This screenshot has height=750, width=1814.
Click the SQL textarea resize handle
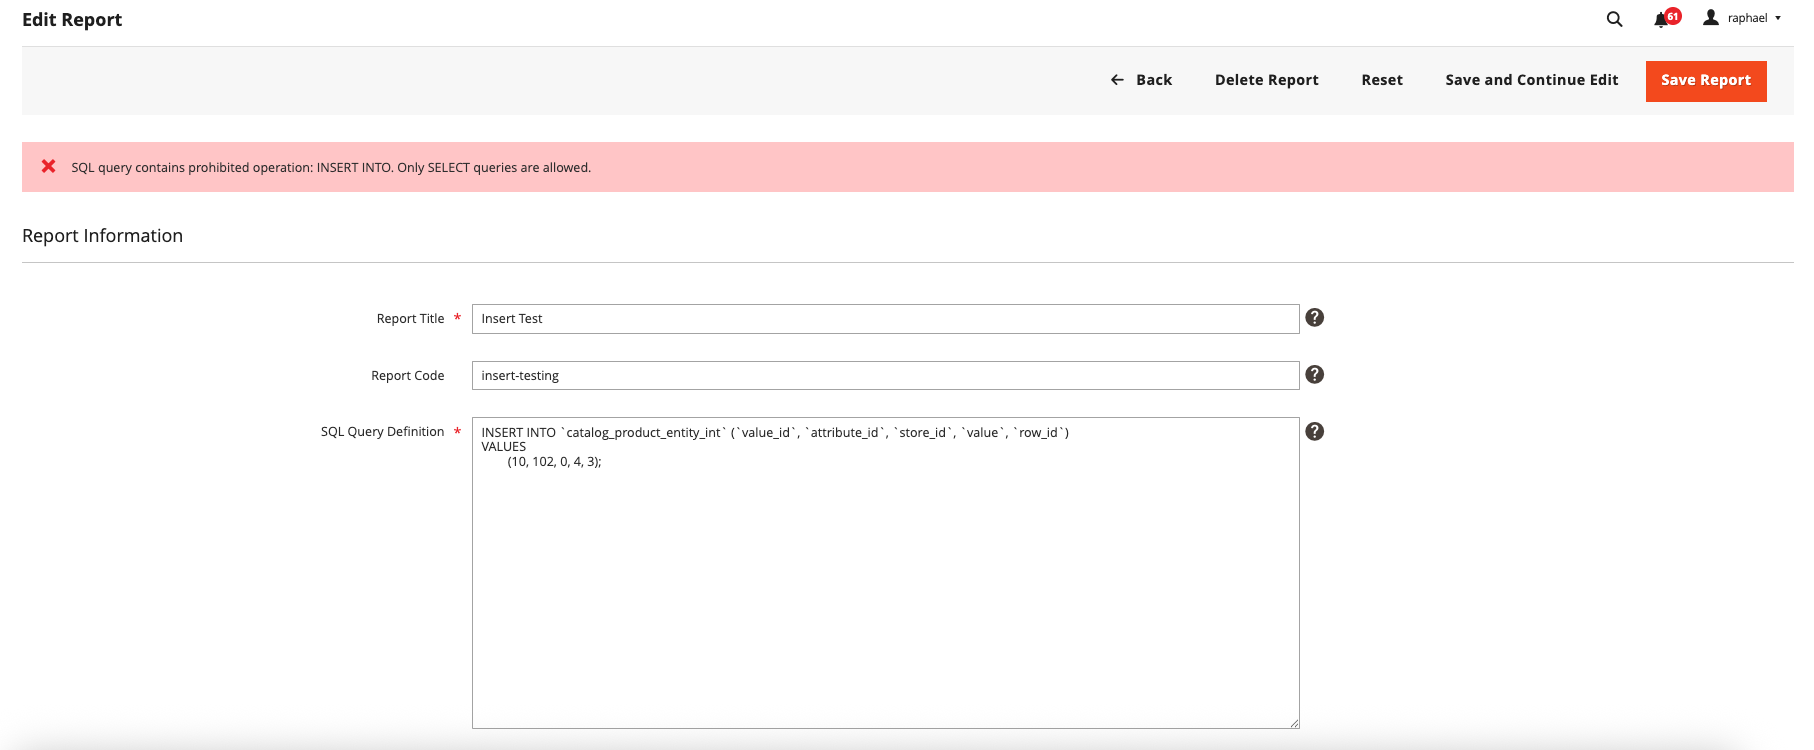(x=1294, y=723)
